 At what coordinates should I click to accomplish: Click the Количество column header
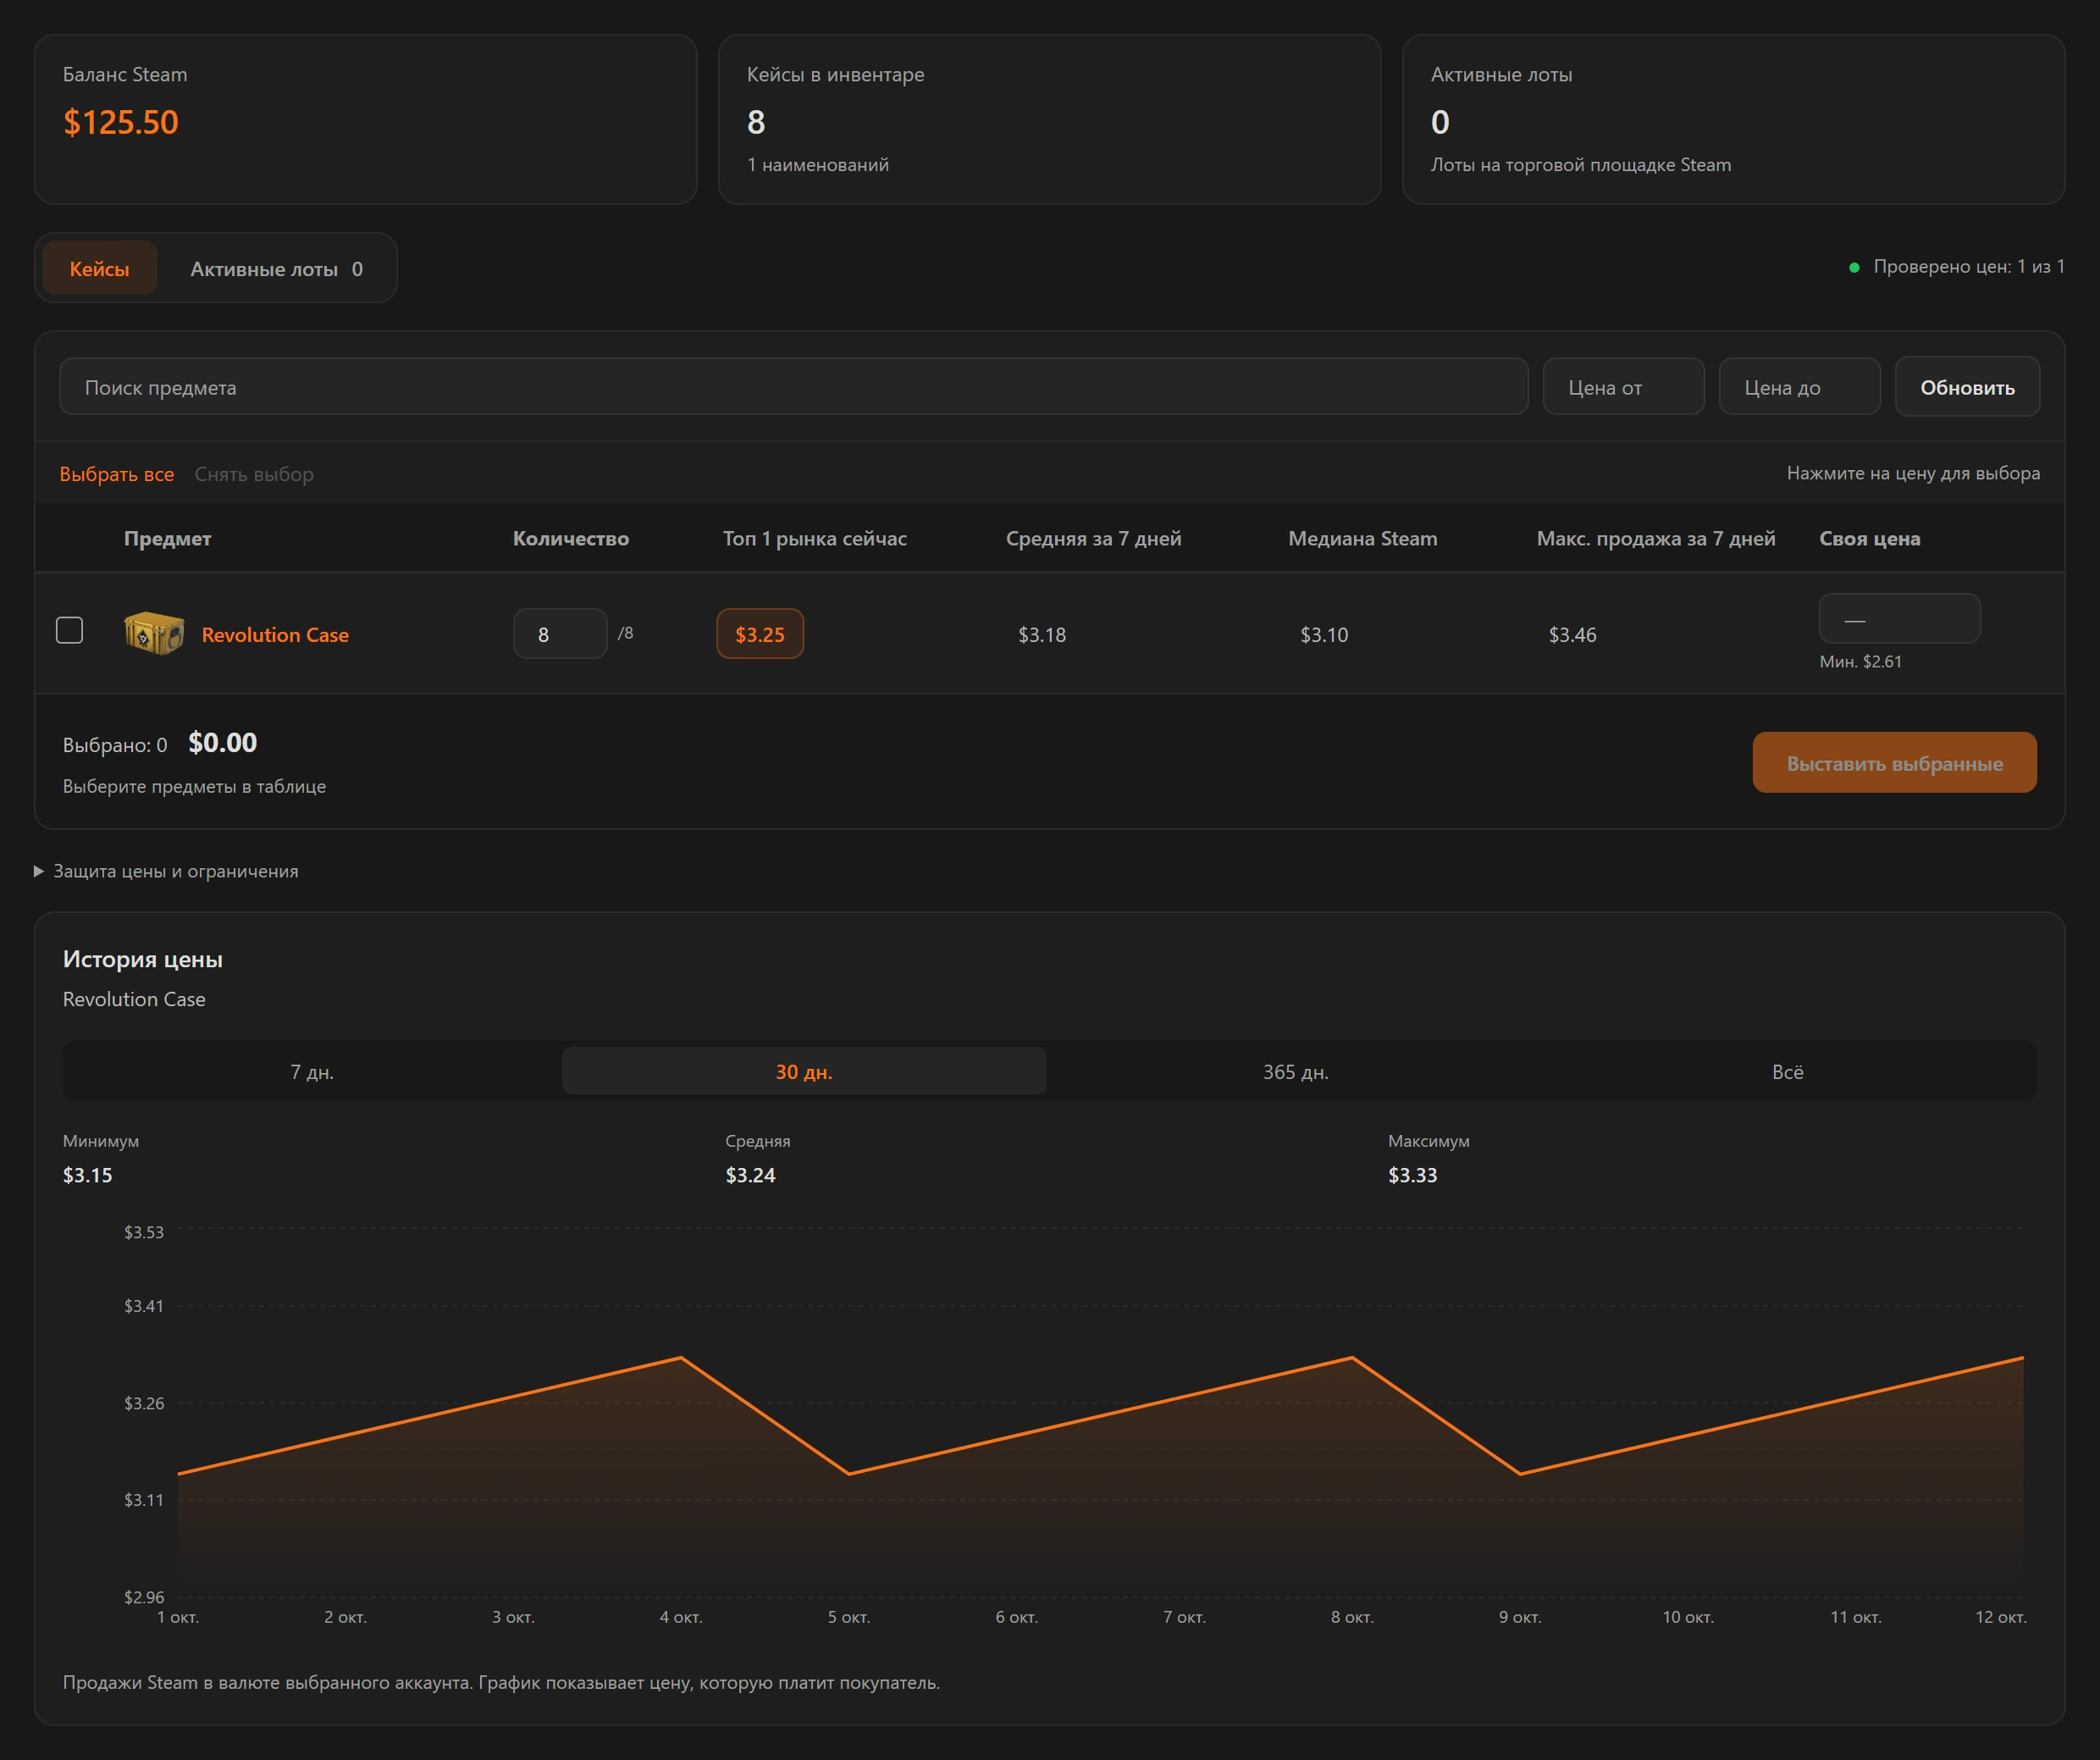pos(571,538)
